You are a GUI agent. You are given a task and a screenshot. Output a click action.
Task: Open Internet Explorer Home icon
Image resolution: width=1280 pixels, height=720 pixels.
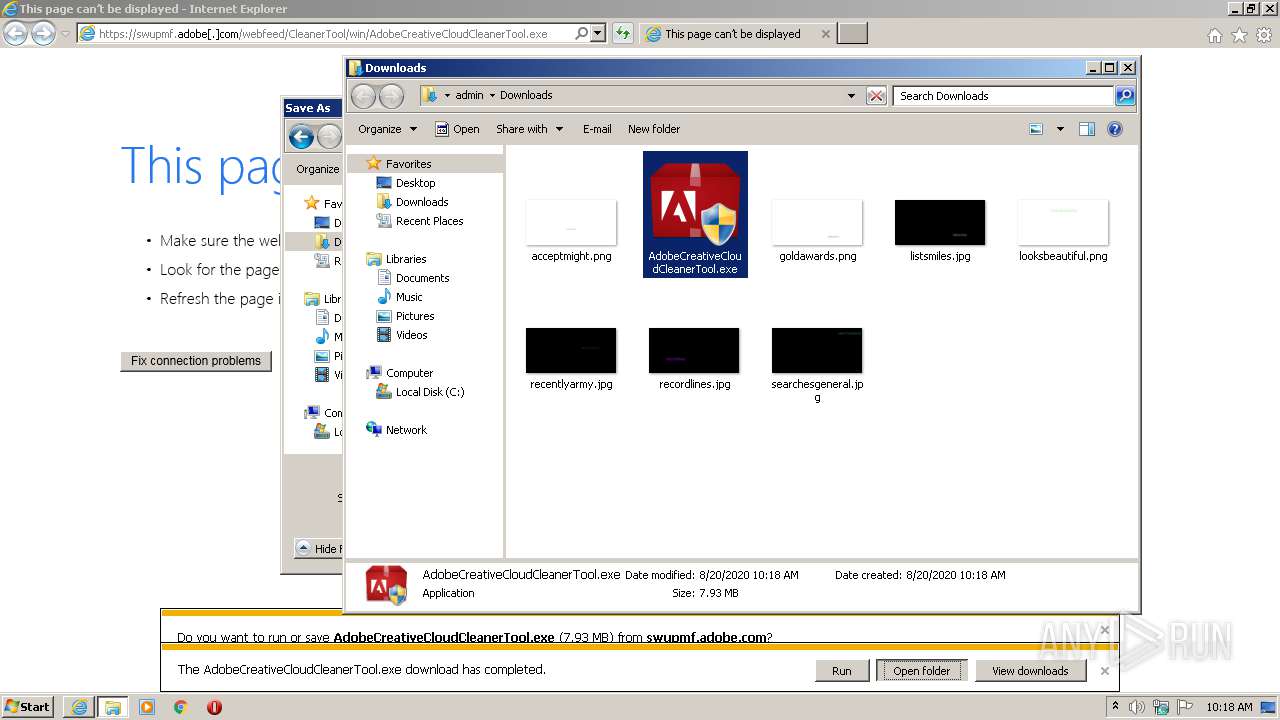pos(1214,35)
